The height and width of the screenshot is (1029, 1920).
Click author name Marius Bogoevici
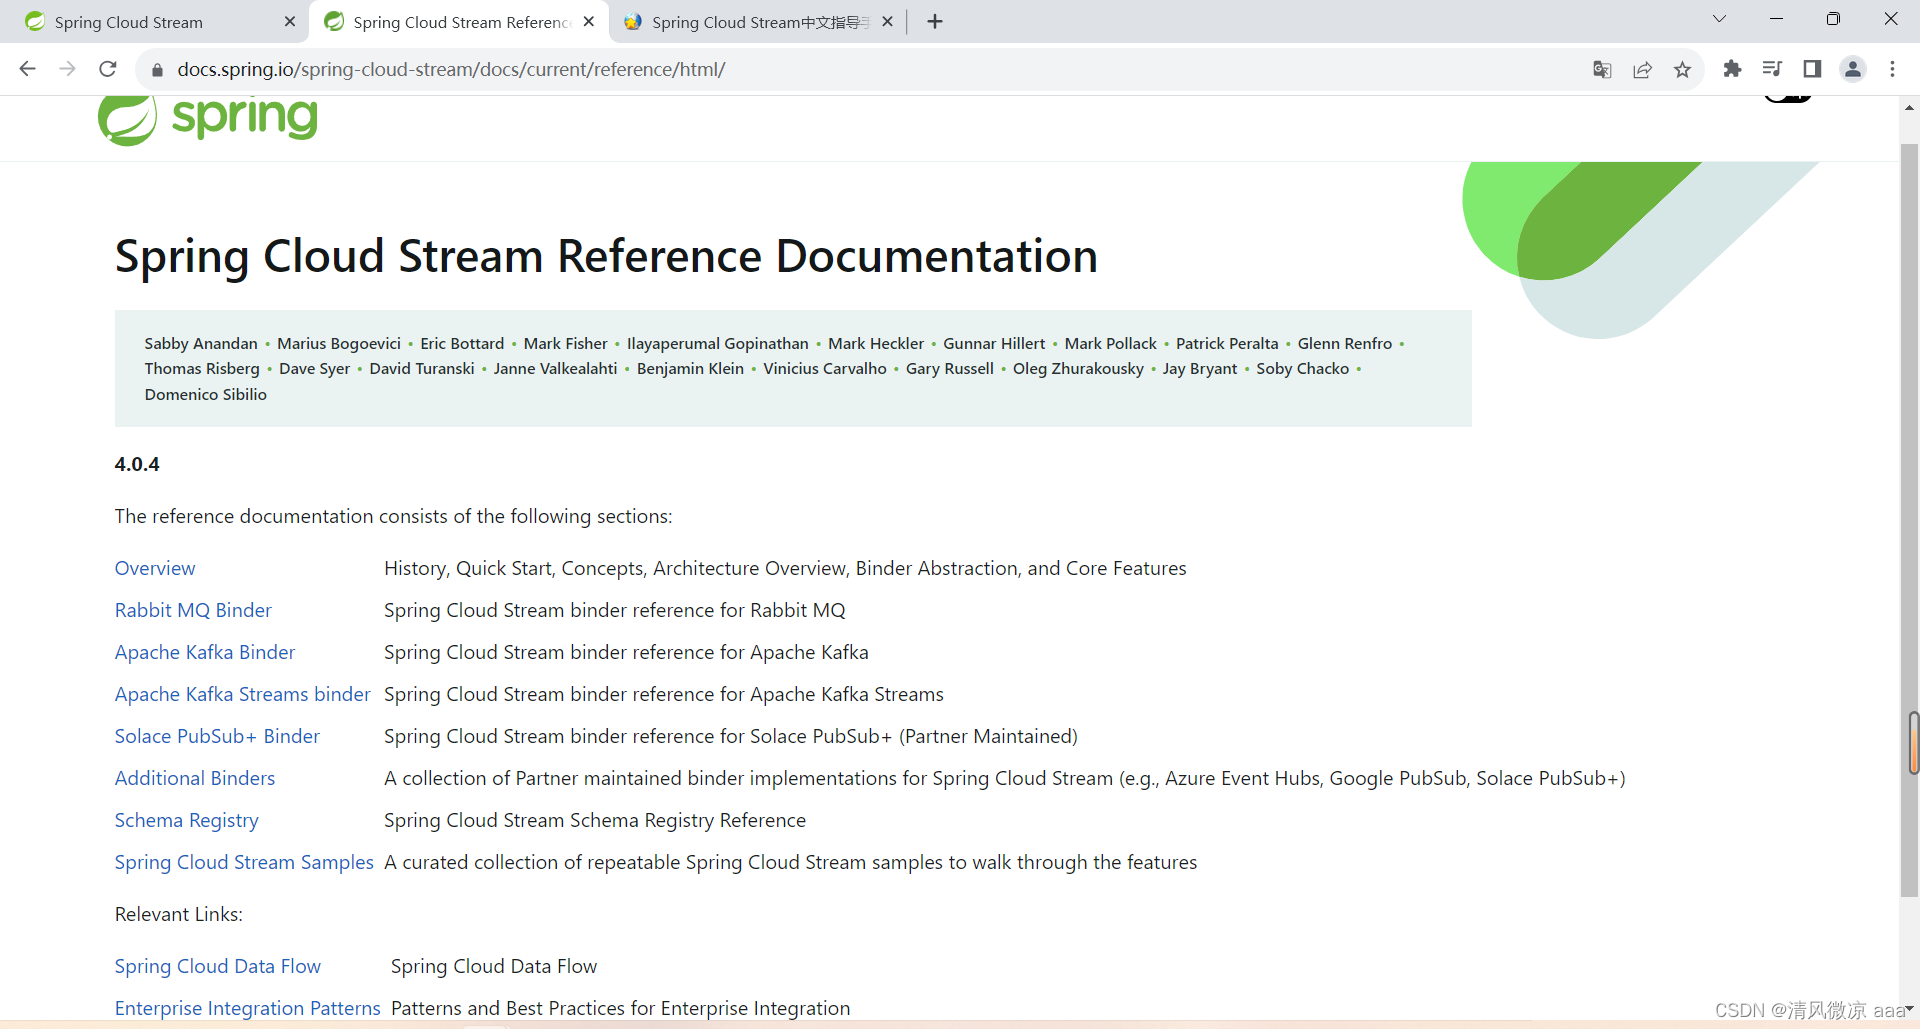(x=339, y=343)
